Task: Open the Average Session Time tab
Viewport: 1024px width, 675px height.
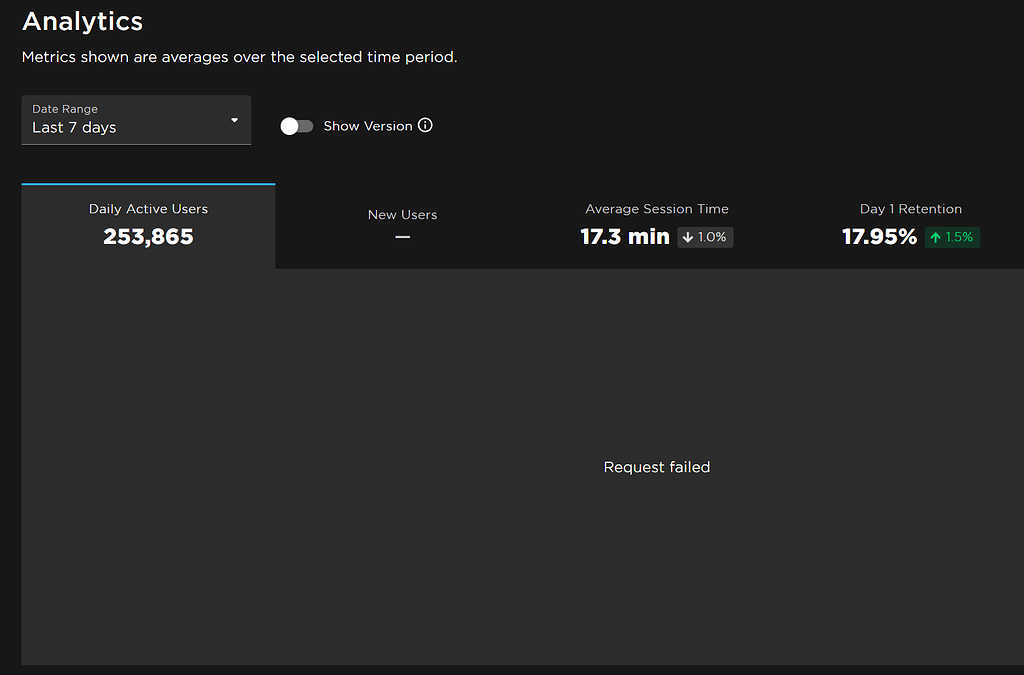Action: (656, 226)
